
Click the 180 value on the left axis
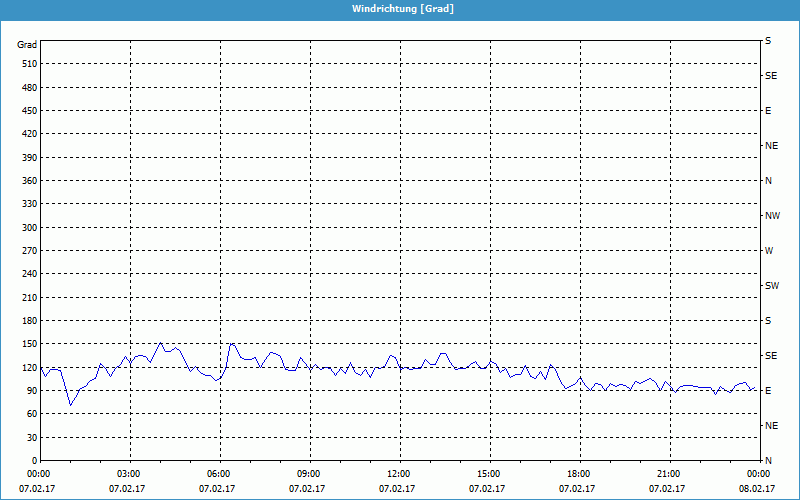coord(28,321)
